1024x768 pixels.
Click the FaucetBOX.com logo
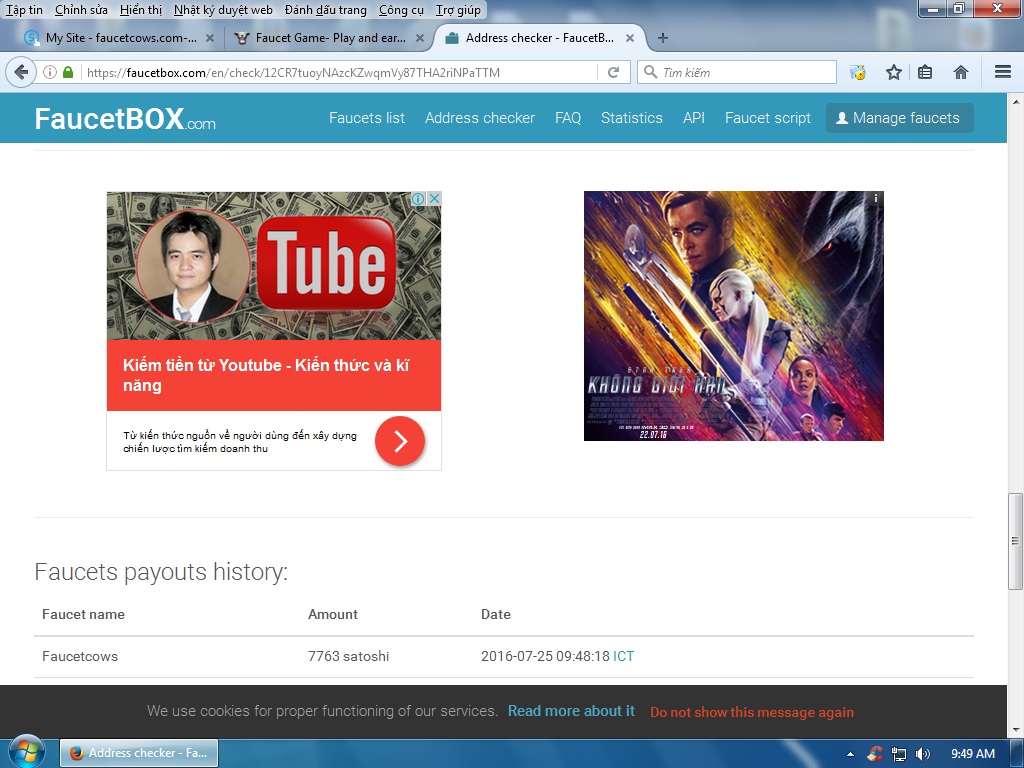[125, 119]
